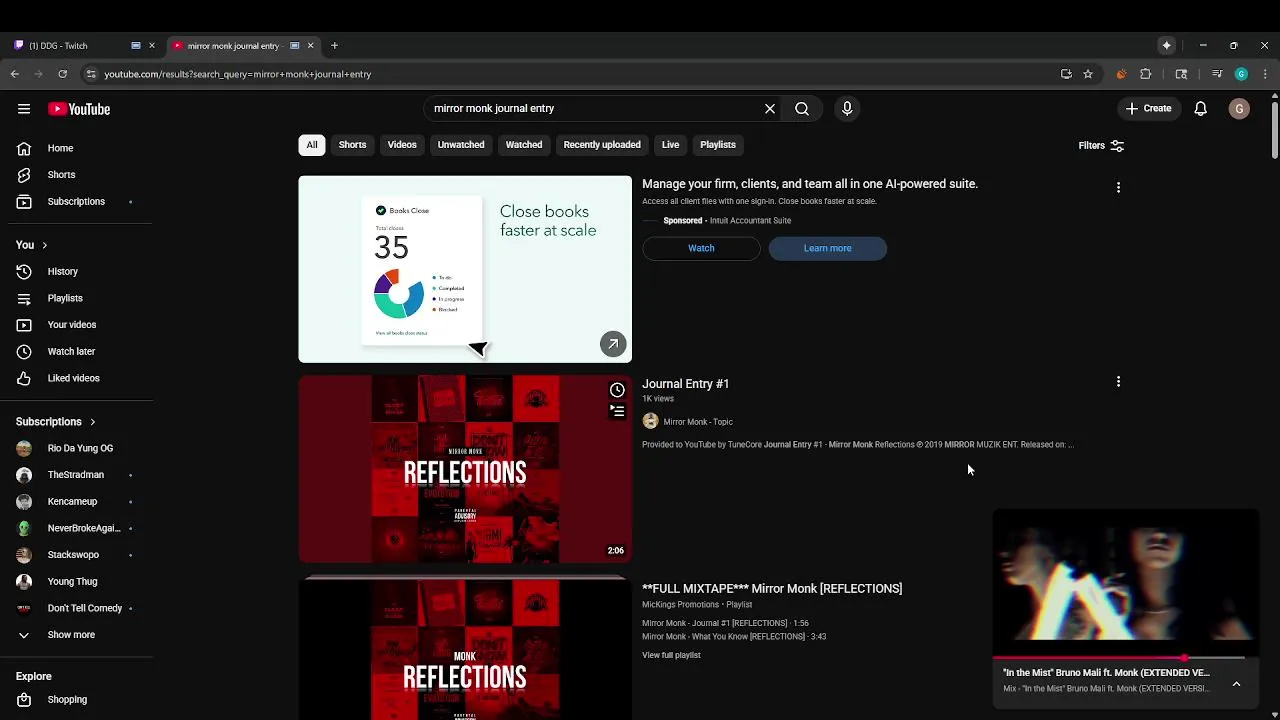
Task: Open Mirror Monk - Topic channel link
Action: pyautogui.click(x=698, y=422)
